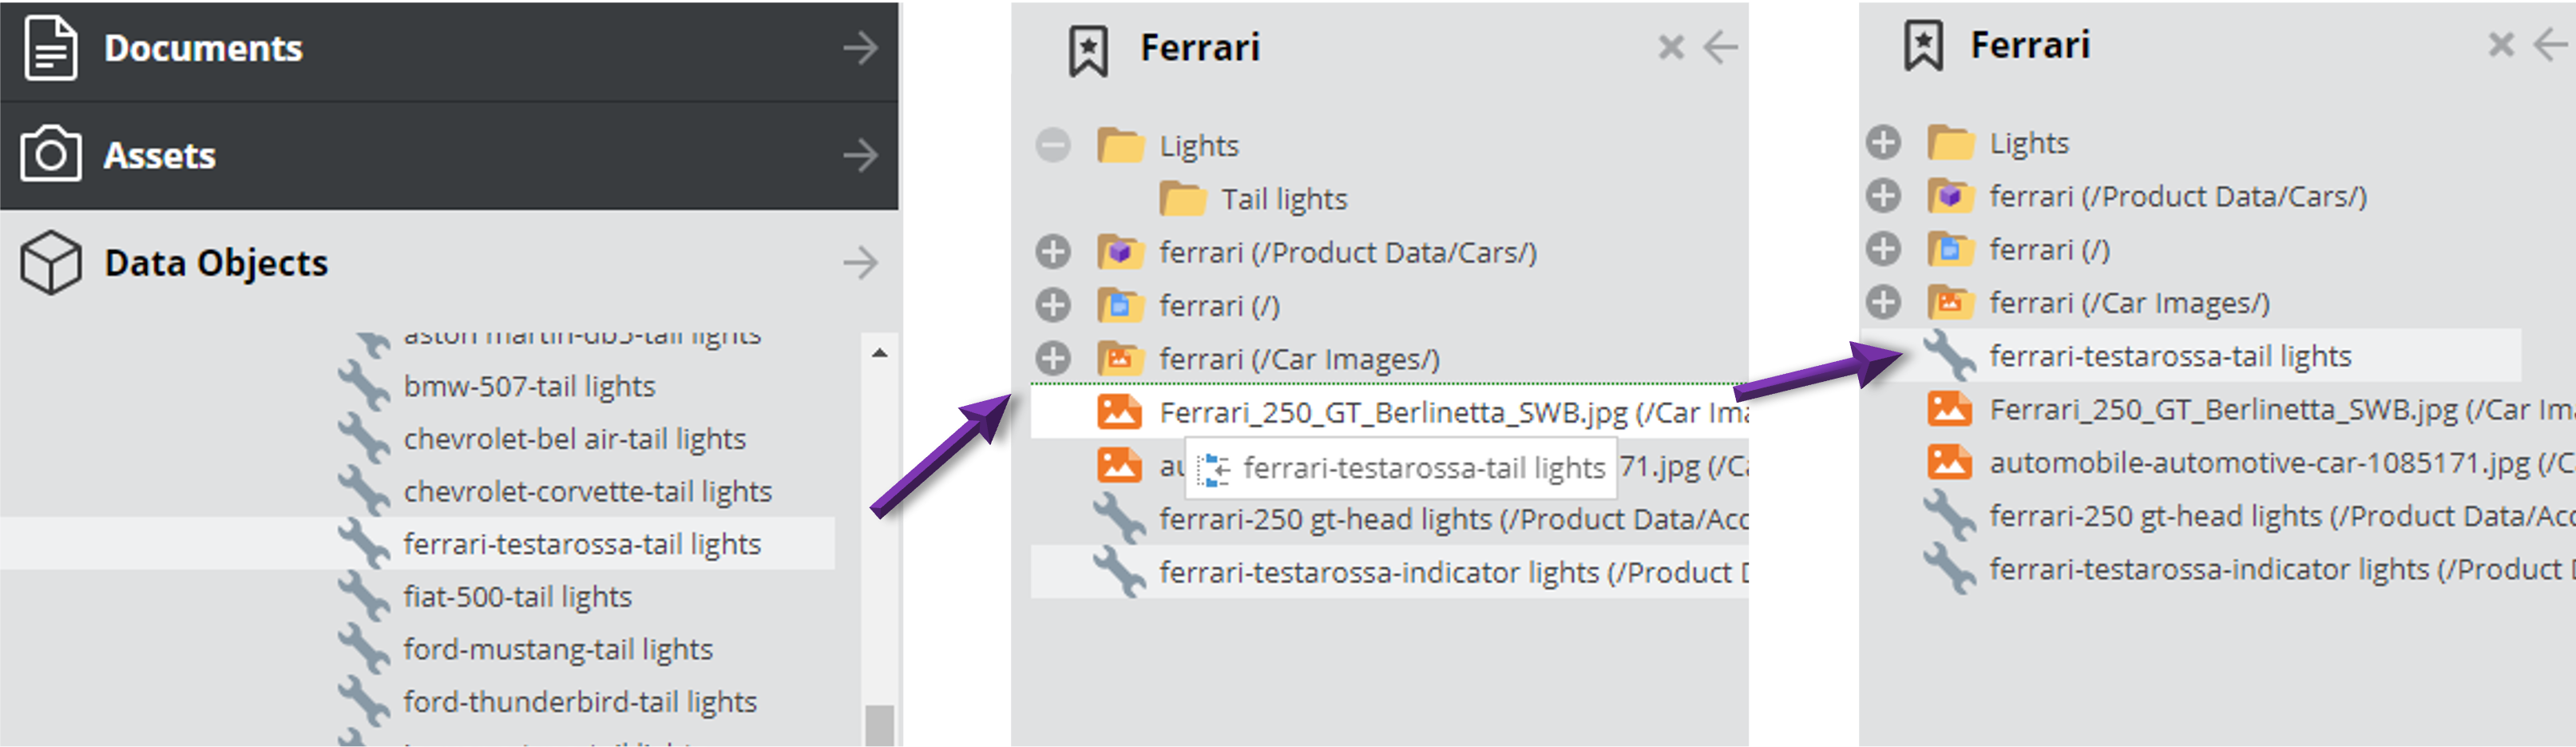The width and height of the screenshot is (2576, 747).
Task: Close the right Ferrari panel
Action: pyautogui.click(x=2501, y=44)
